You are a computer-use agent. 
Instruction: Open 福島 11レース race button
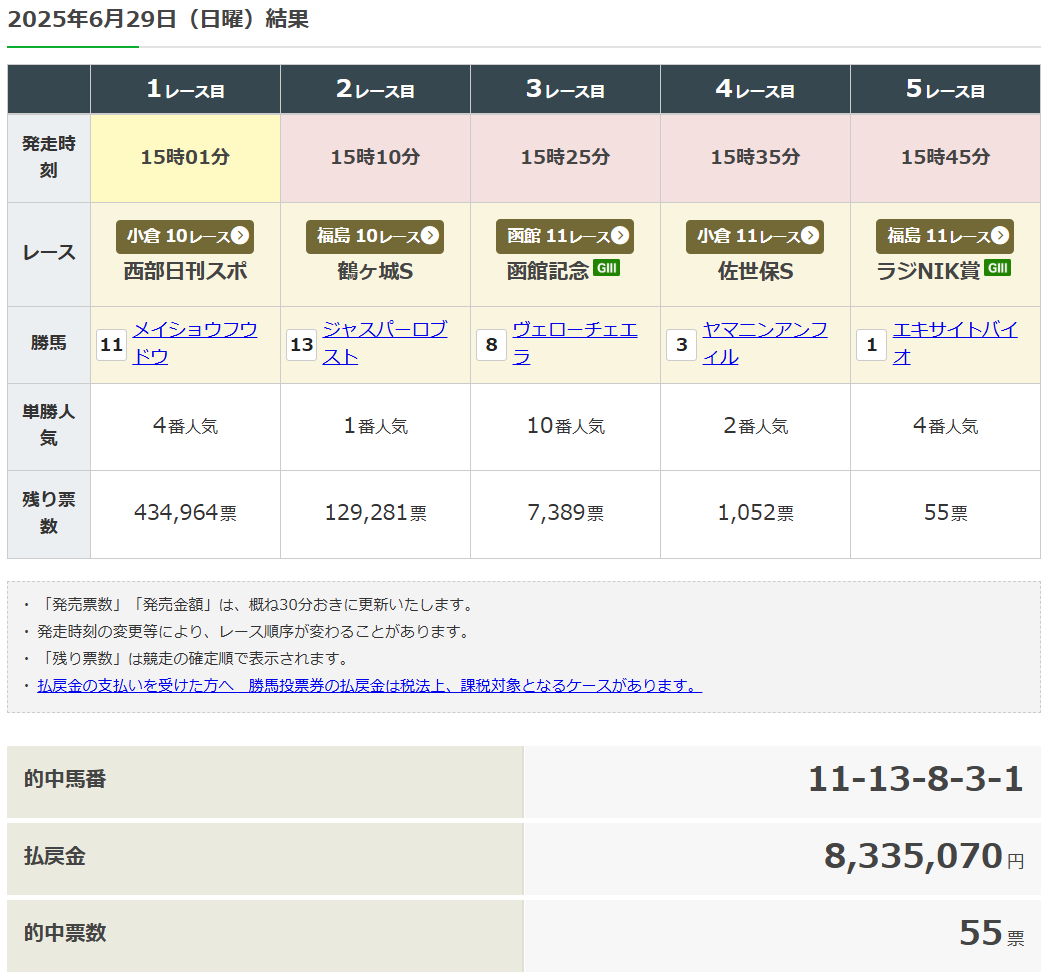pyautogui.click(x=944, y=236)
